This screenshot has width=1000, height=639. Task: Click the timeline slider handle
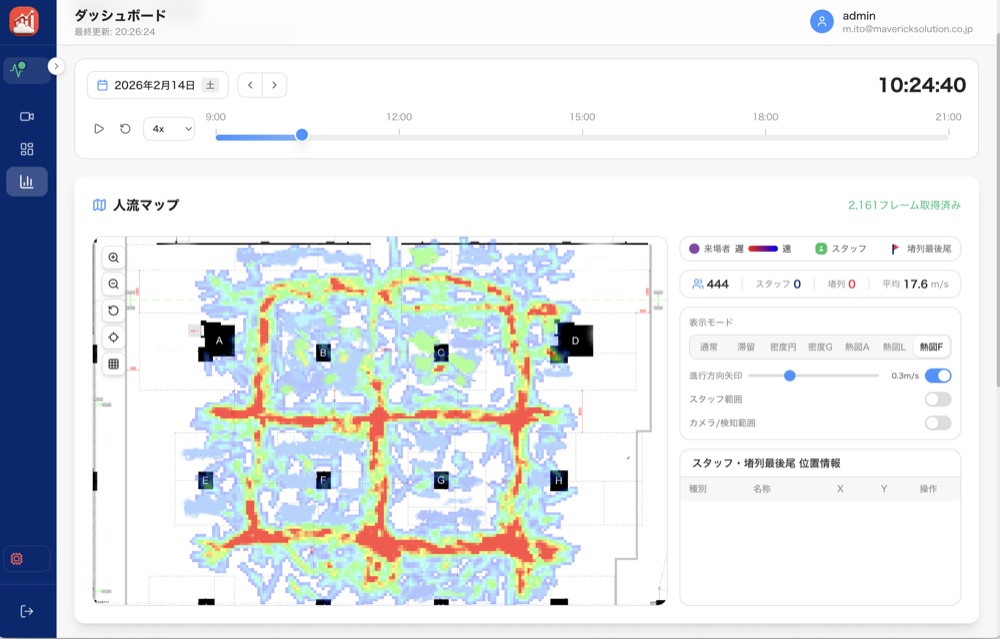pos(302,135)
